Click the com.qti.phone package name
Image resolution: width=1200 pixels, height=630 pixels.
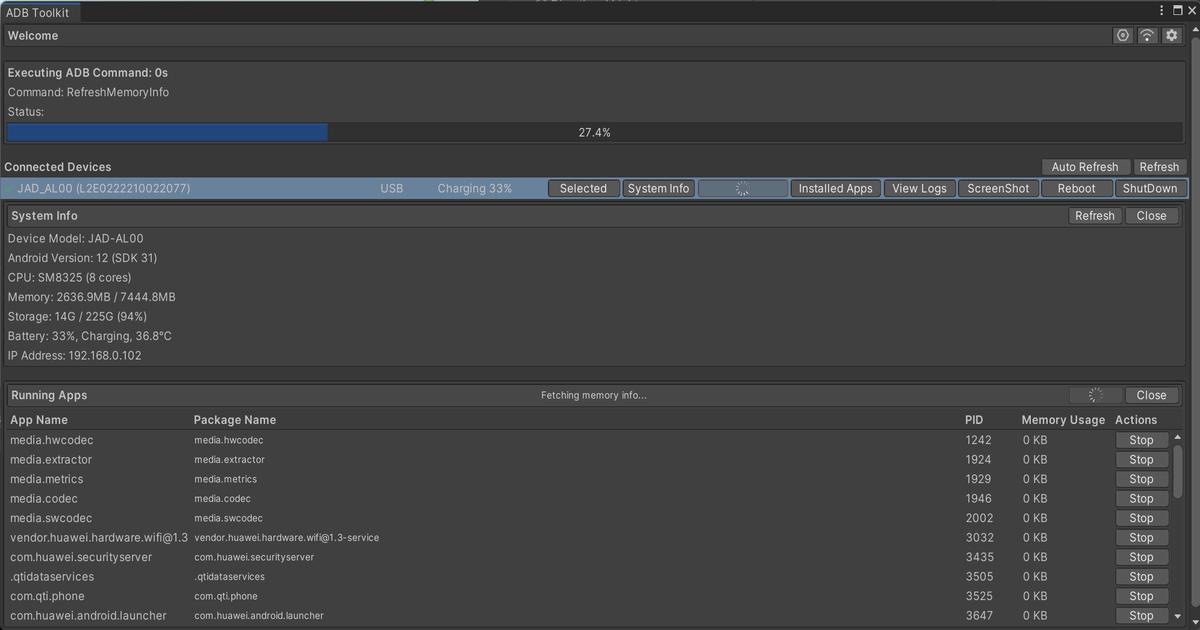click(x=225, y=596)
